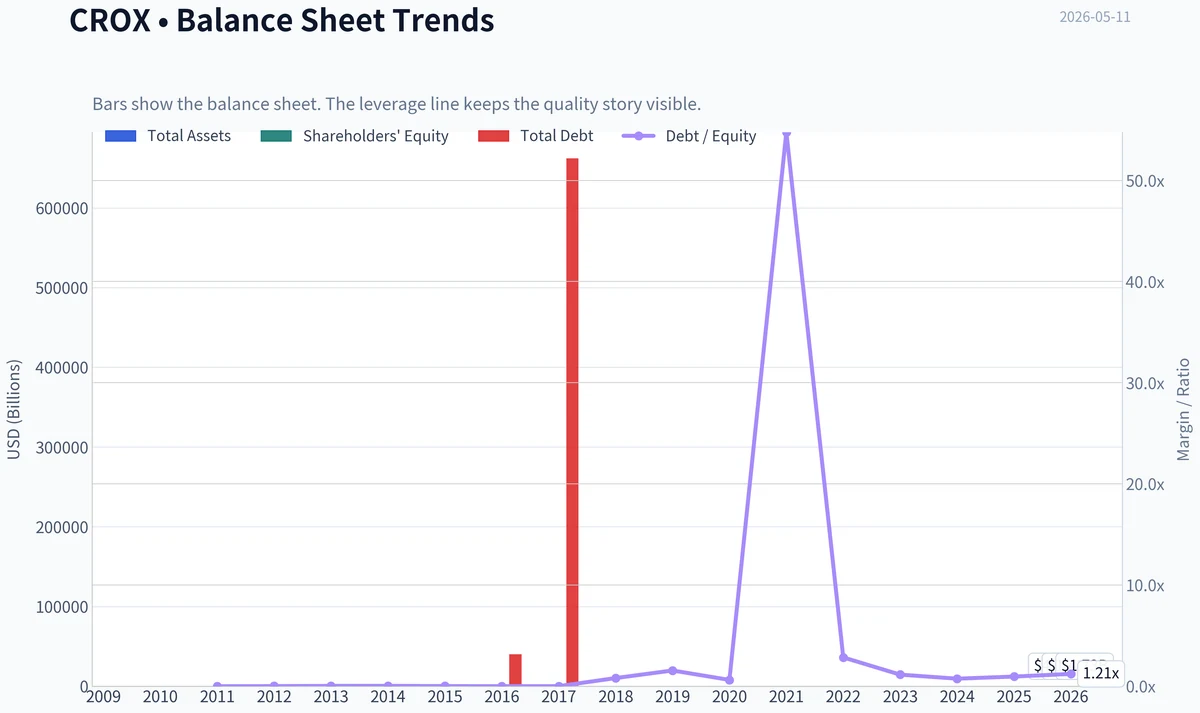Select the 2019 Debt / Equity data point
The width and height of the screenshot is (1200, 713).
coord(673,670)
